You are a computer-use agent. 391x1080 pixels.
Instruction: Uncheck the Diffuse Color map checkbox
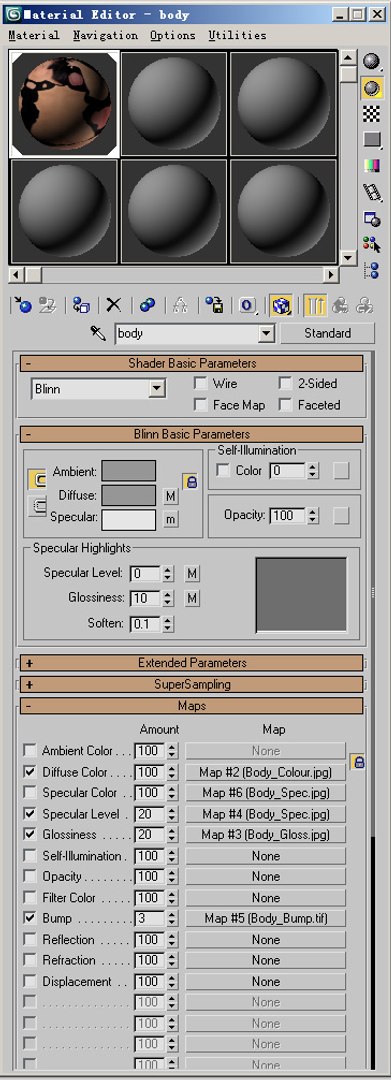[x=30, y=771]
